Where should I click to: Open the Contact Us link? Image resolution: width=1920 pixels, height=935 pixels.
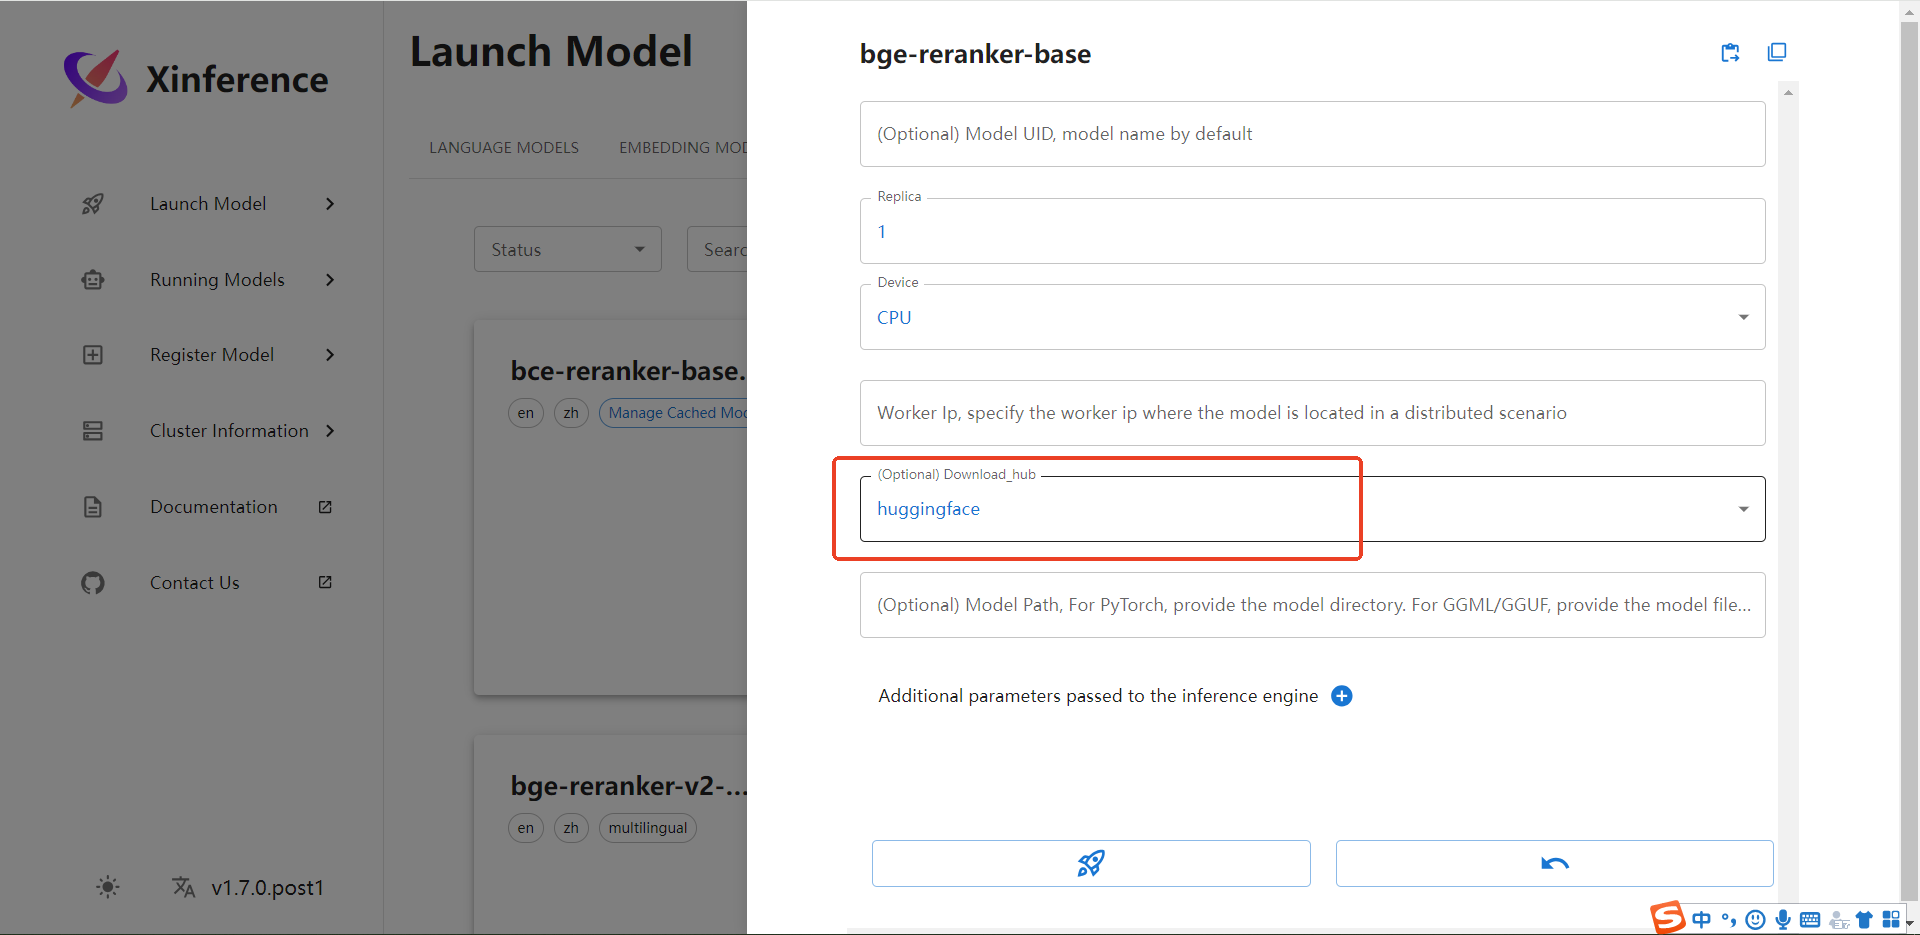(x=195, y=583)
